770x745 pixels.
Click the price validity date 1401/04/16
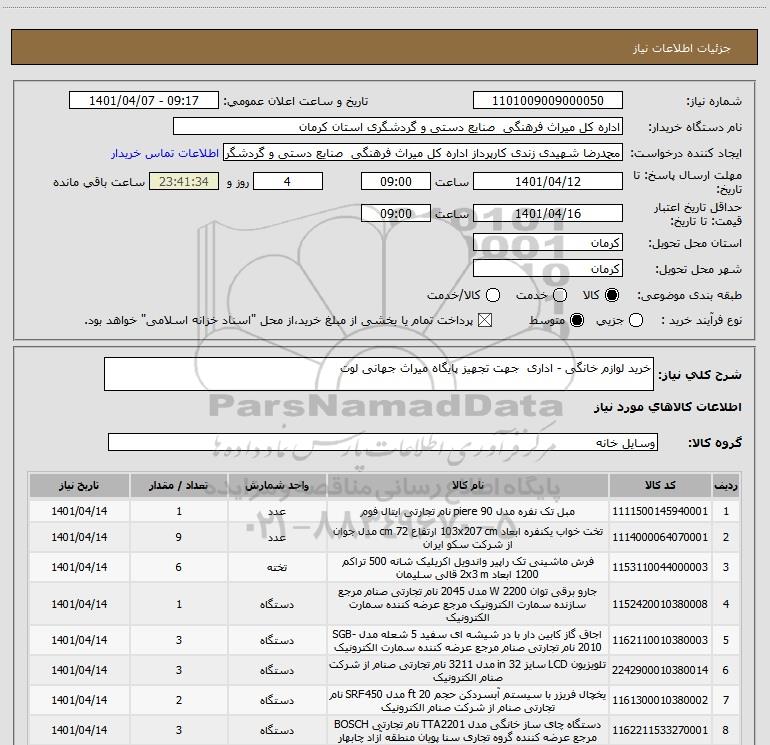coord(548,214)
